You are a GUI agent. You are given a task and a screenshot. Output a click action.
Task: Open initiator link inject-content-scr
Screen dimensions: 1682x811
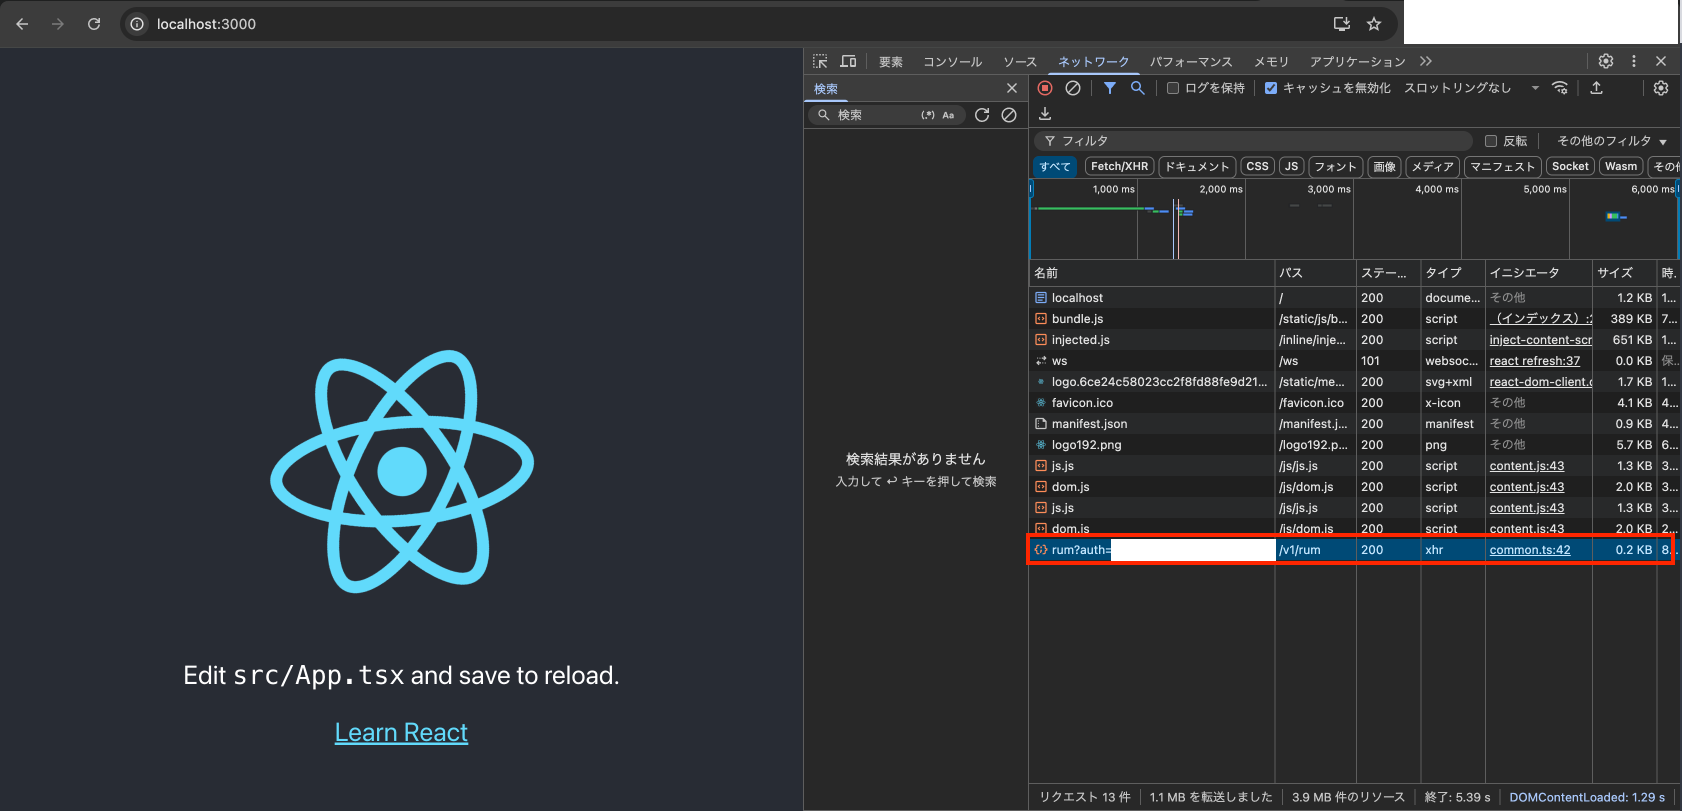click(1540, 340)
